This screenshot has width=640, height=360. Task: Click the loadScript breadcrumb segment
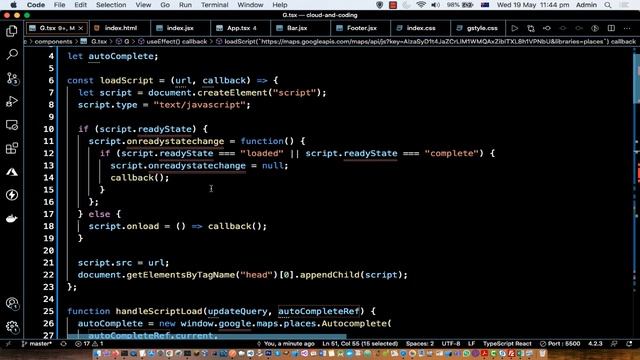[426, 42]
